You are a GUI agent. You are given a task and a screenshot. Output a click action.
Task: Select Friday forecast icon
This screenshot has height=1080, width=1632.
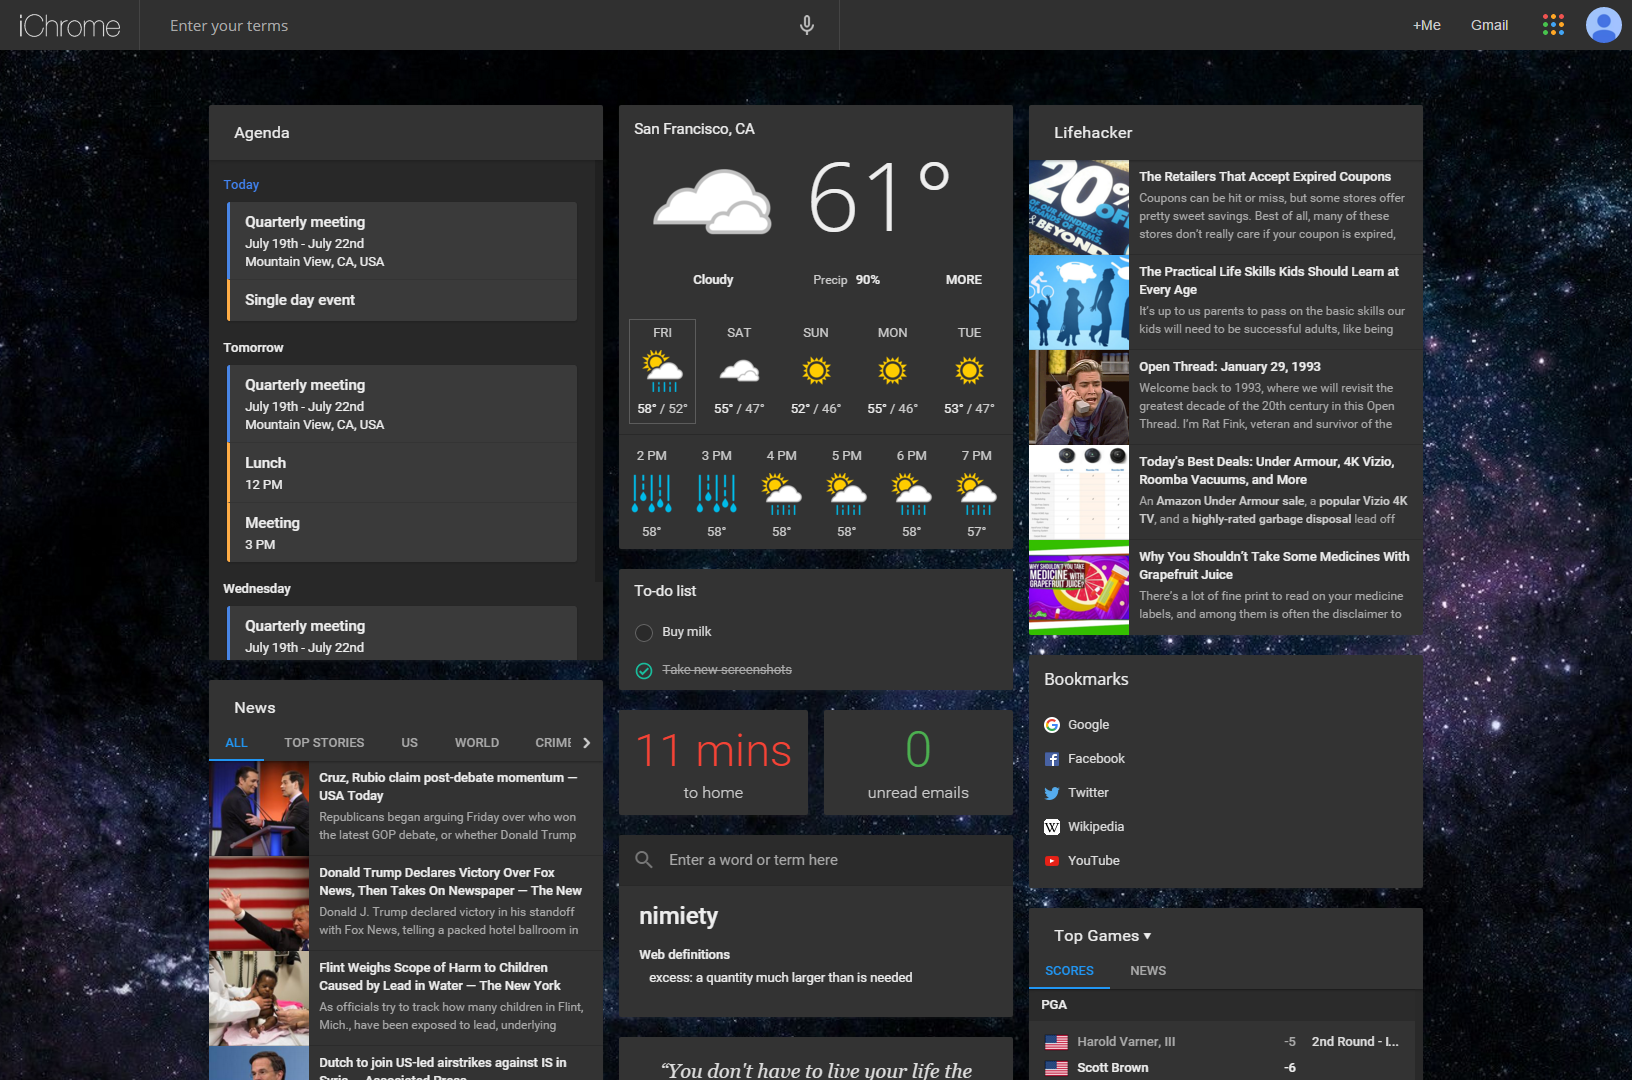pyautogui.click(x=662, y=371)
